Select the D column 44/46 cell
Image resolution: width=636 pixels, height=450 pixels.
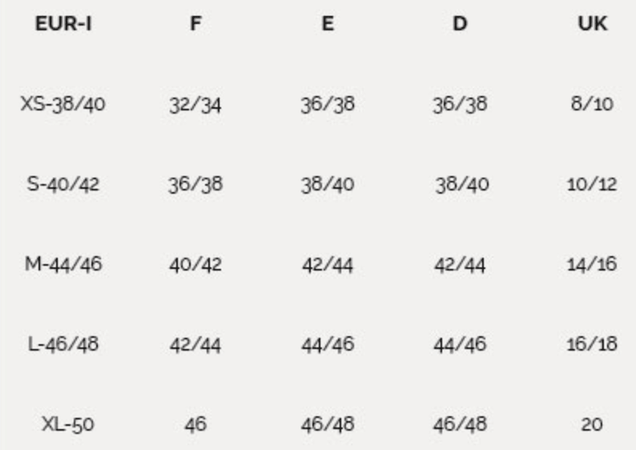pyautogui.click(x=459, y=344)
